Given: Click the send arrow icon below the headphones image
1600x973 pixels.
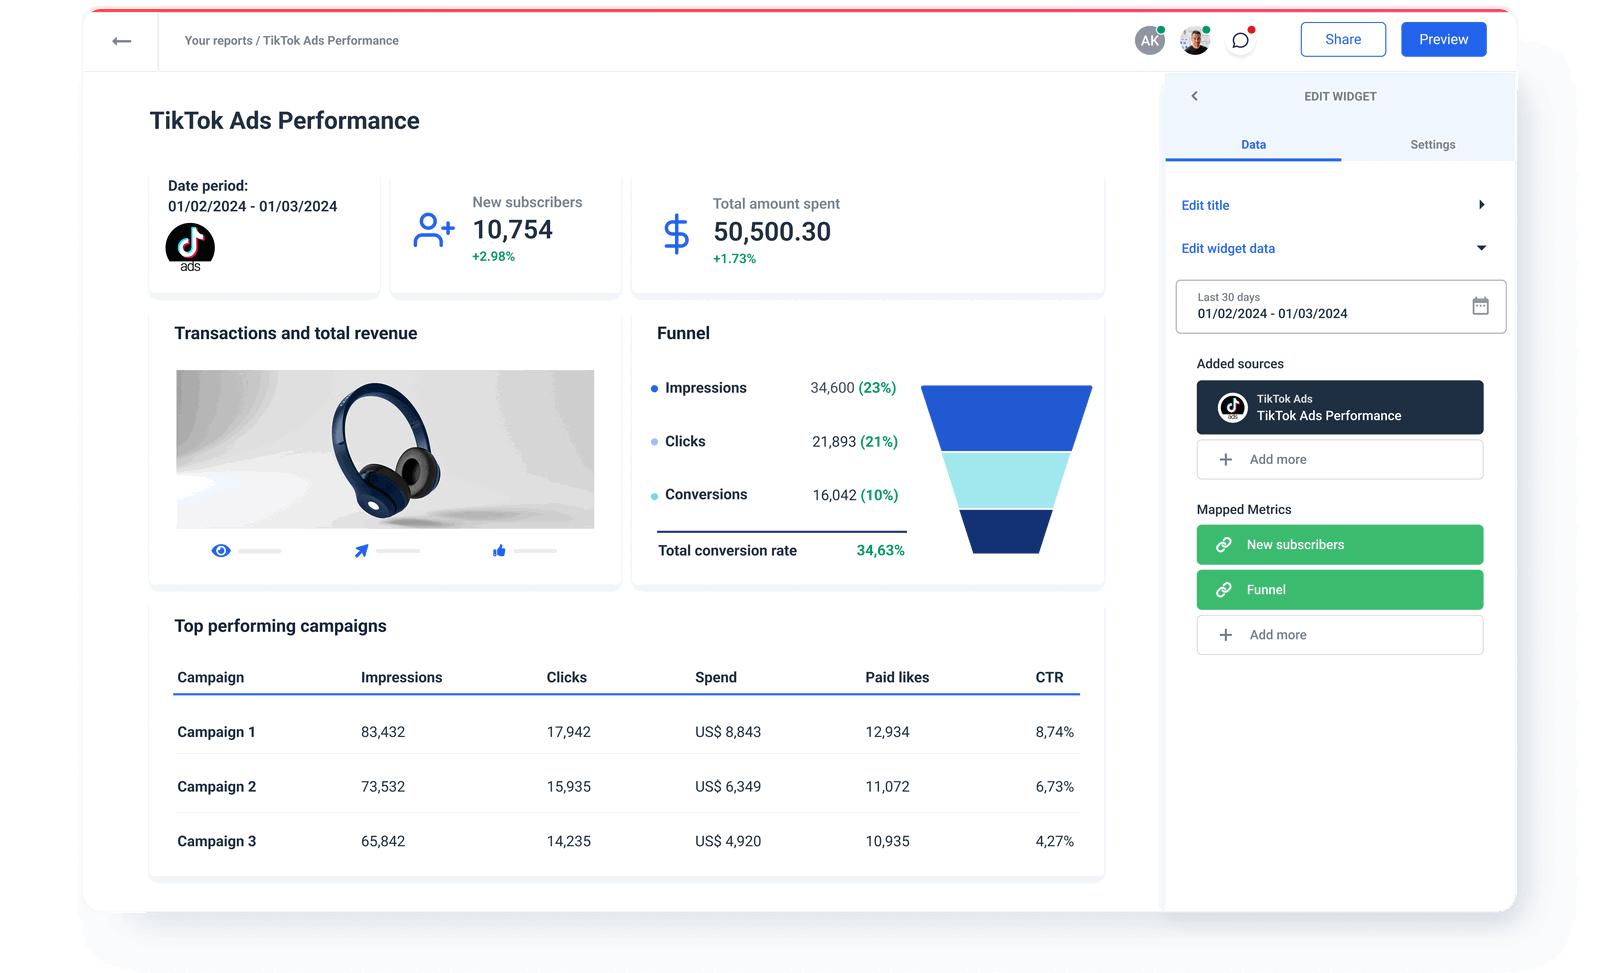Looking at the screenshot, I should (x=362, y=550).
